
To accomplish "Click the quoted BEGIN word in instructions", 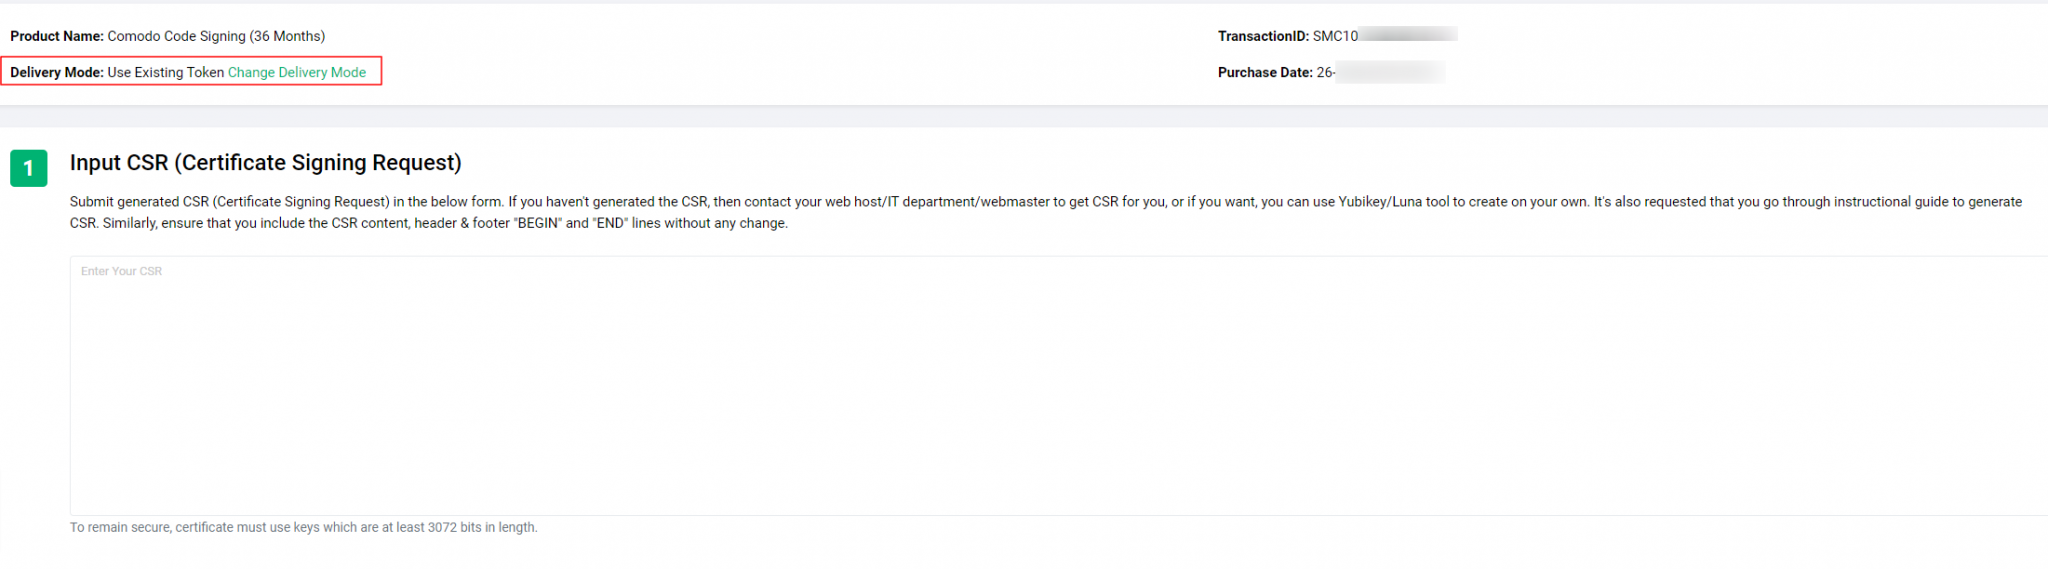I will pos(537,223).
